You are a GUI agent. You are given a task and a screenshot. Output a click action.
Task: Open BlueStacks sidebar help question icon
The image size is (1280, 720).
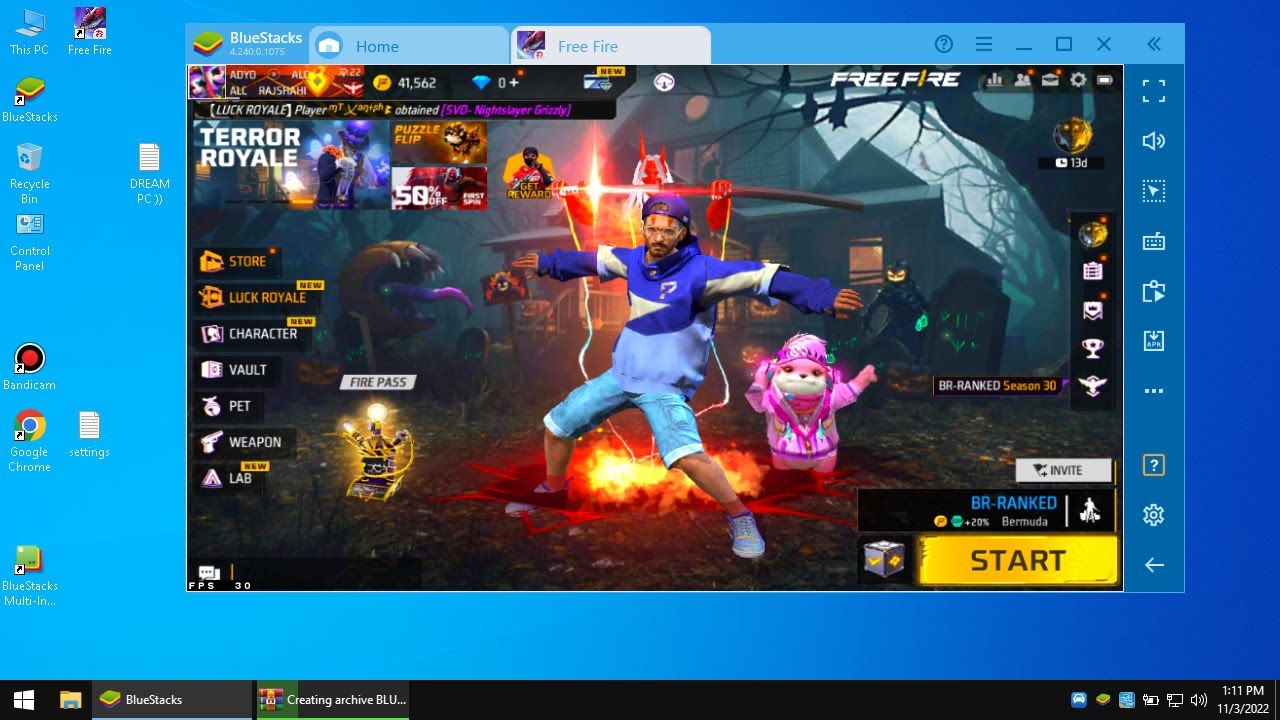point(1153,465)
